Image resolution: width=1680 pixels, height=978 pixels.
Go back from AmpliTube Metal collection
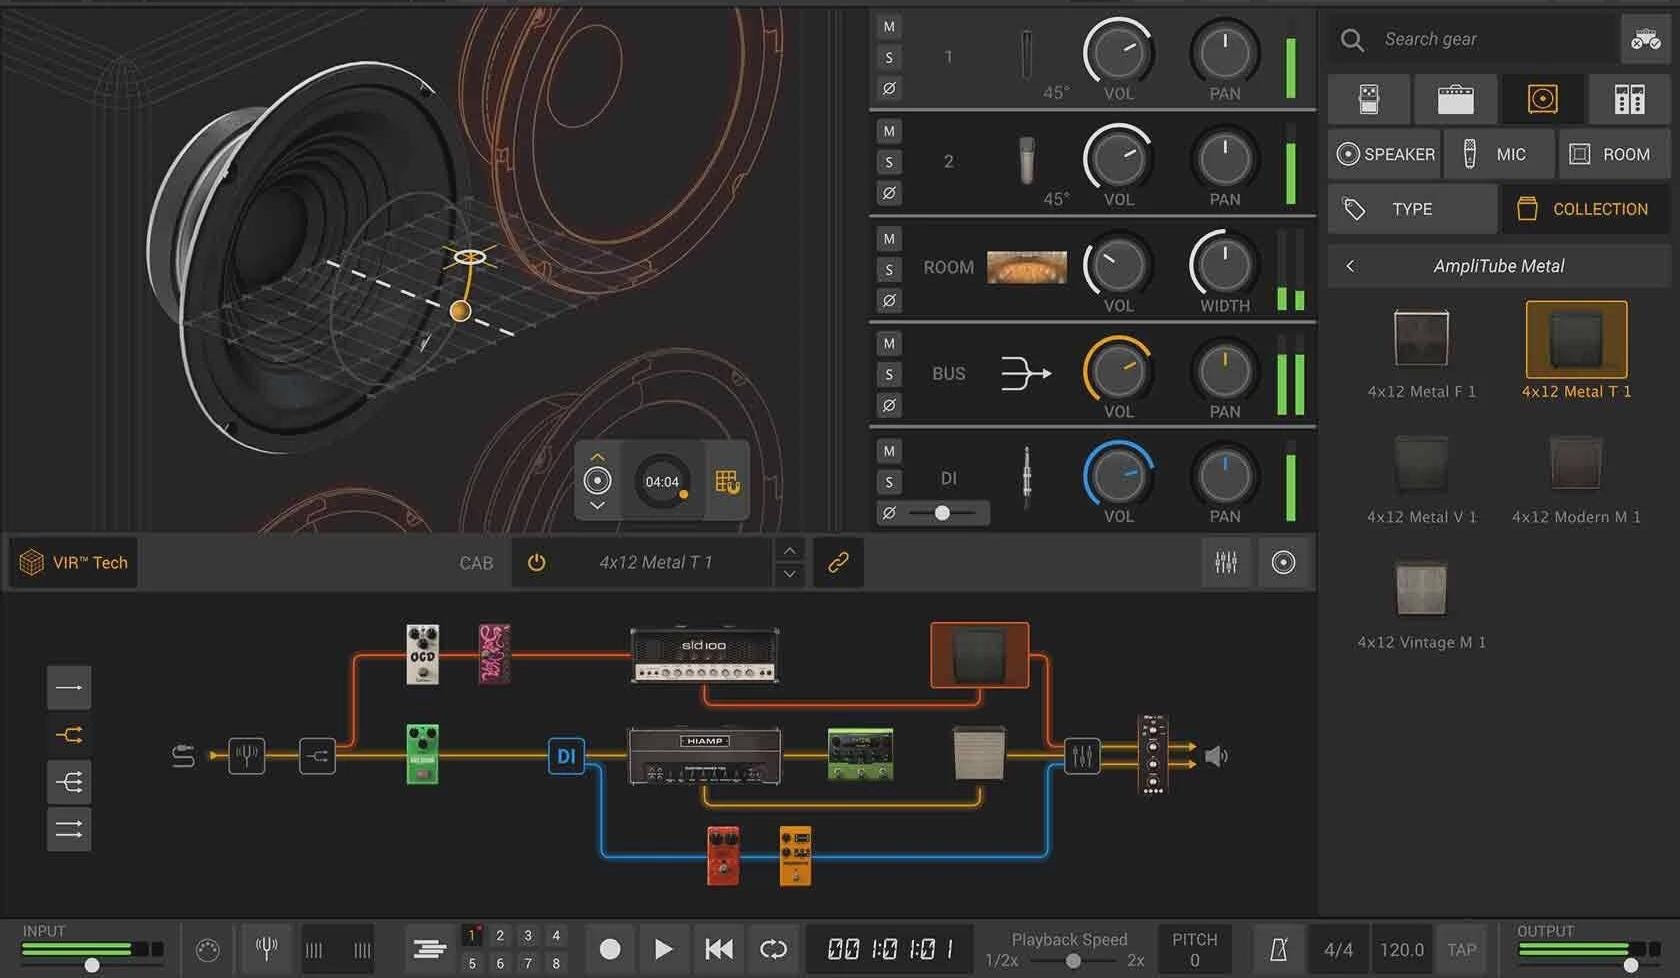coord(1350,266)
